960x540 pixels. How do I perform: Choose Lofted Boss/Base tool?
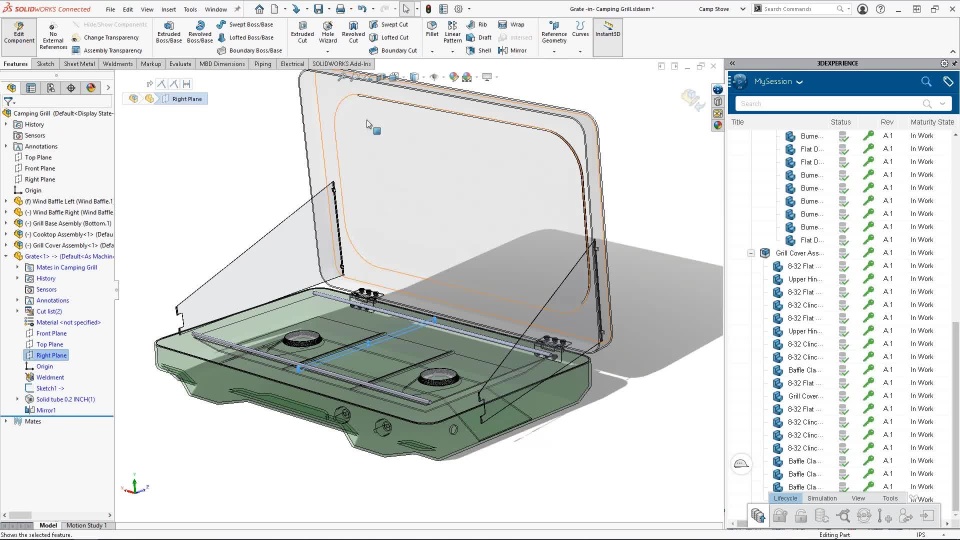click(x=245, y=37)
